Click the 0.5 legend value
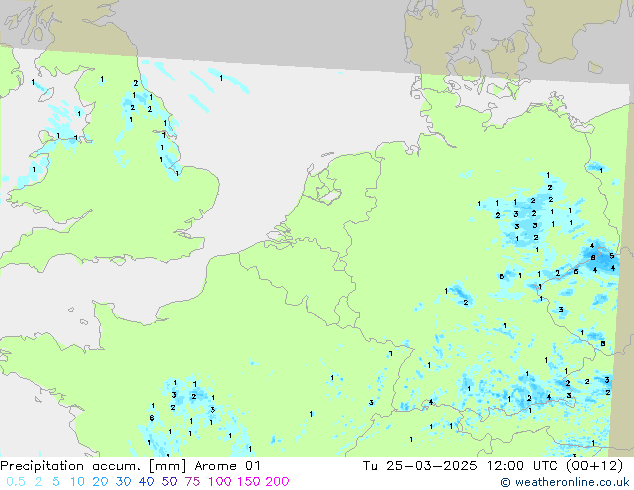 (16, 482)
